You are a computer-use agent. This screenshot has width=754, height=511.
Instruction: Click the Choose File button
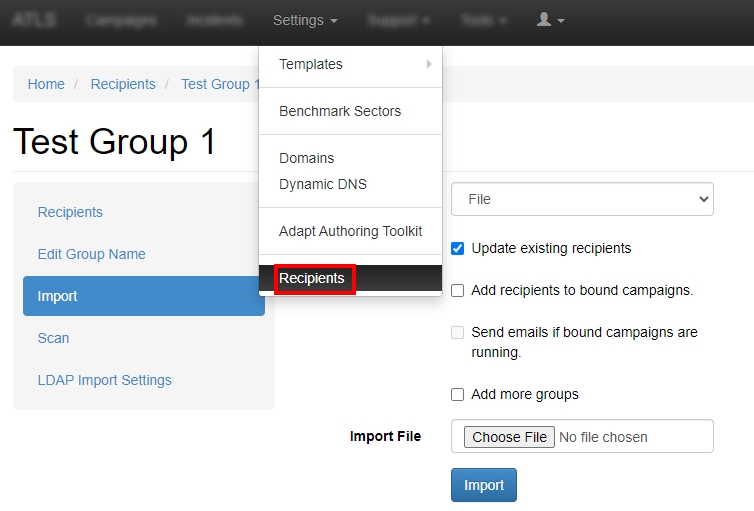tap(509, 437)
